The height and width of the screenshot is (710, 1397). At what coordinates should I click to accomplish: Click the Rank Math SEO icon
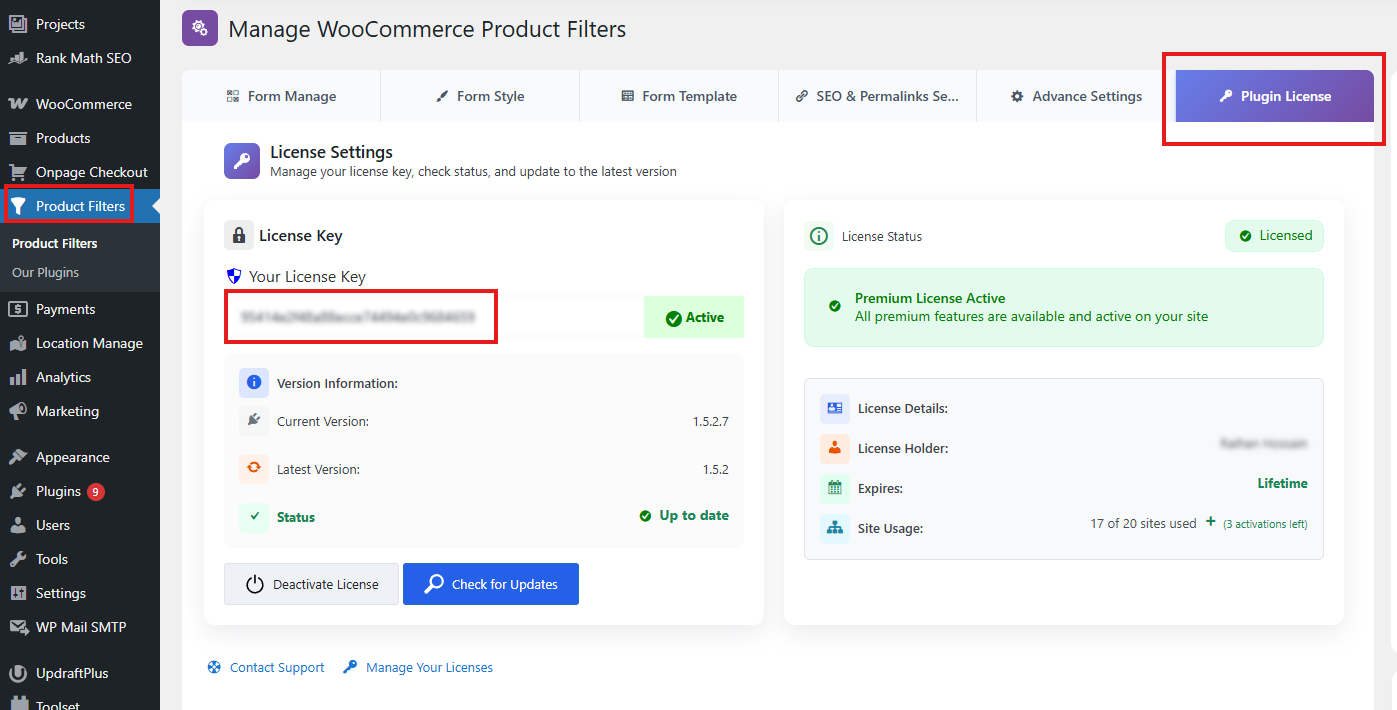click(18, 58)
